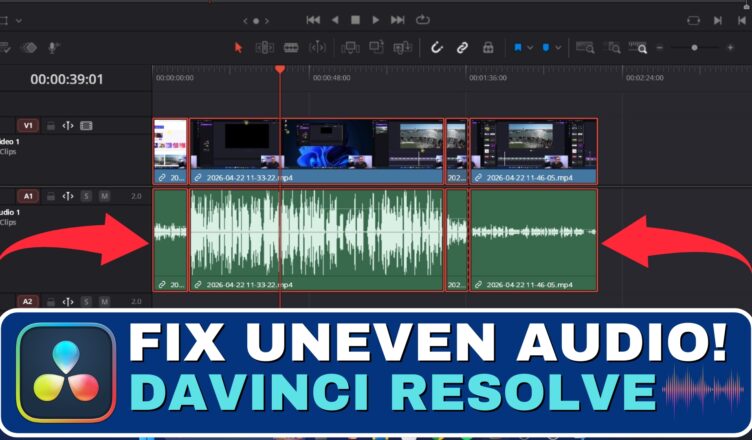Select audio clip 2026-04-22 11-46-05.mp4 on A1
Viewport: 752px width, 440px height.
(534, 240)
